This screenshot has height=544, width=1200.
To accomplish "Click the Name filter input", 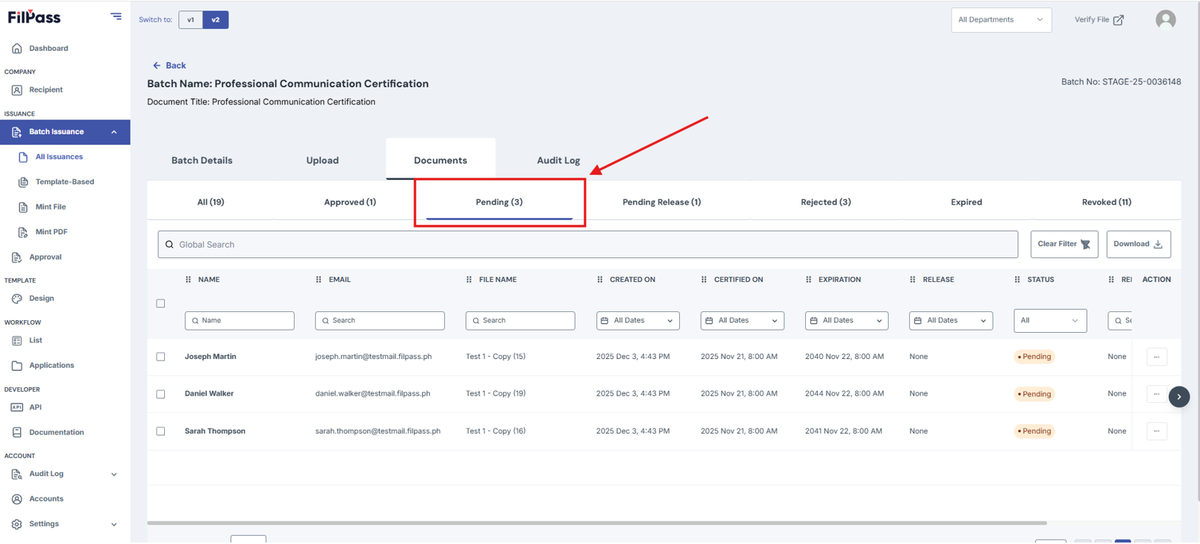I will coord(240,321).
